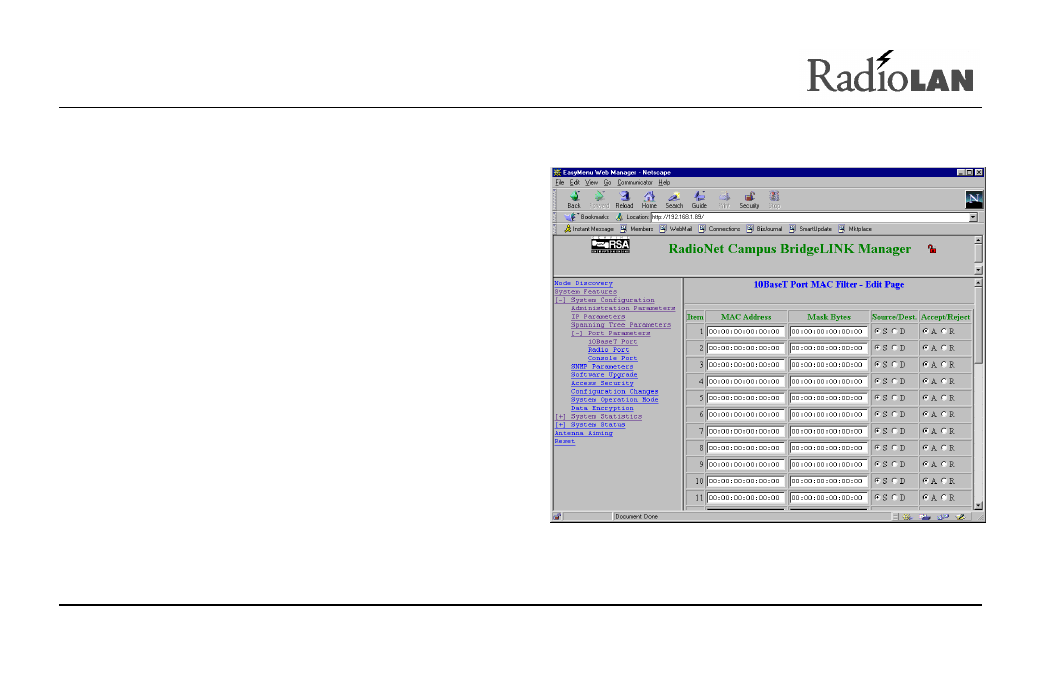Click the page proxy icon beside Location
The image size is (1040, 673).
[x=619, y=217]
